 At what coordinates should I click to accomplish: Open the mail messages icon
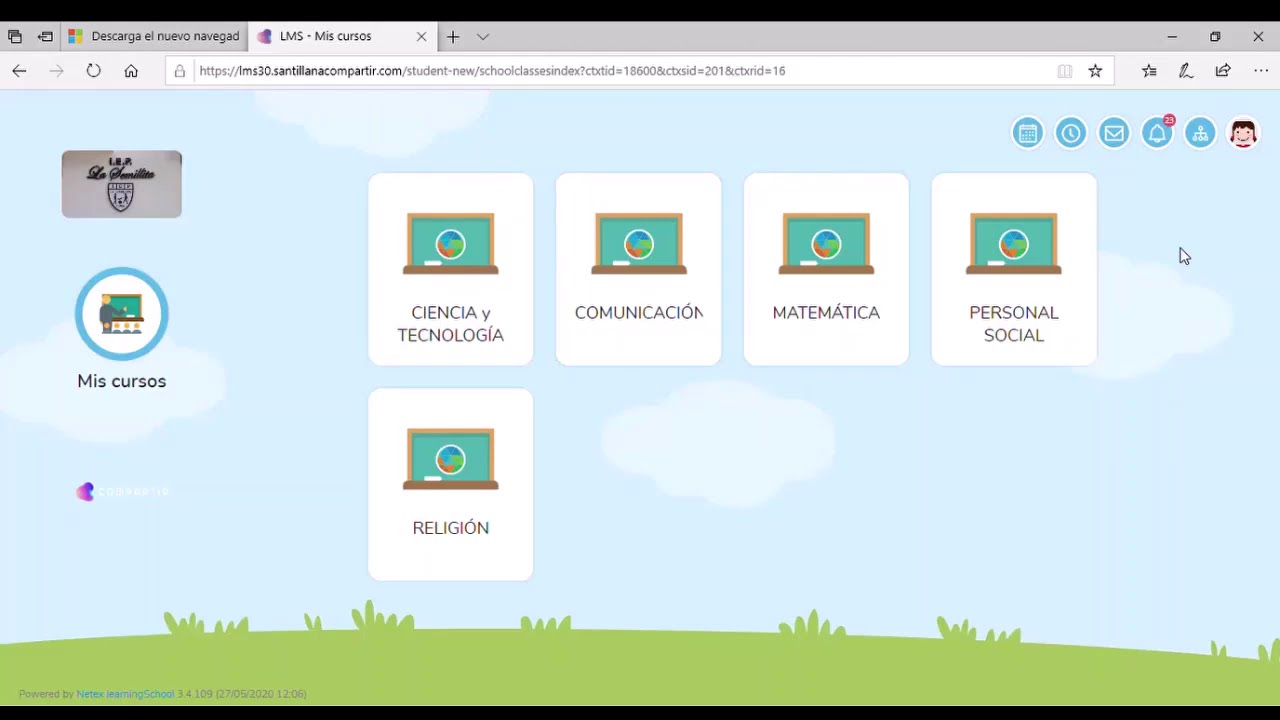pos(1114,133)
